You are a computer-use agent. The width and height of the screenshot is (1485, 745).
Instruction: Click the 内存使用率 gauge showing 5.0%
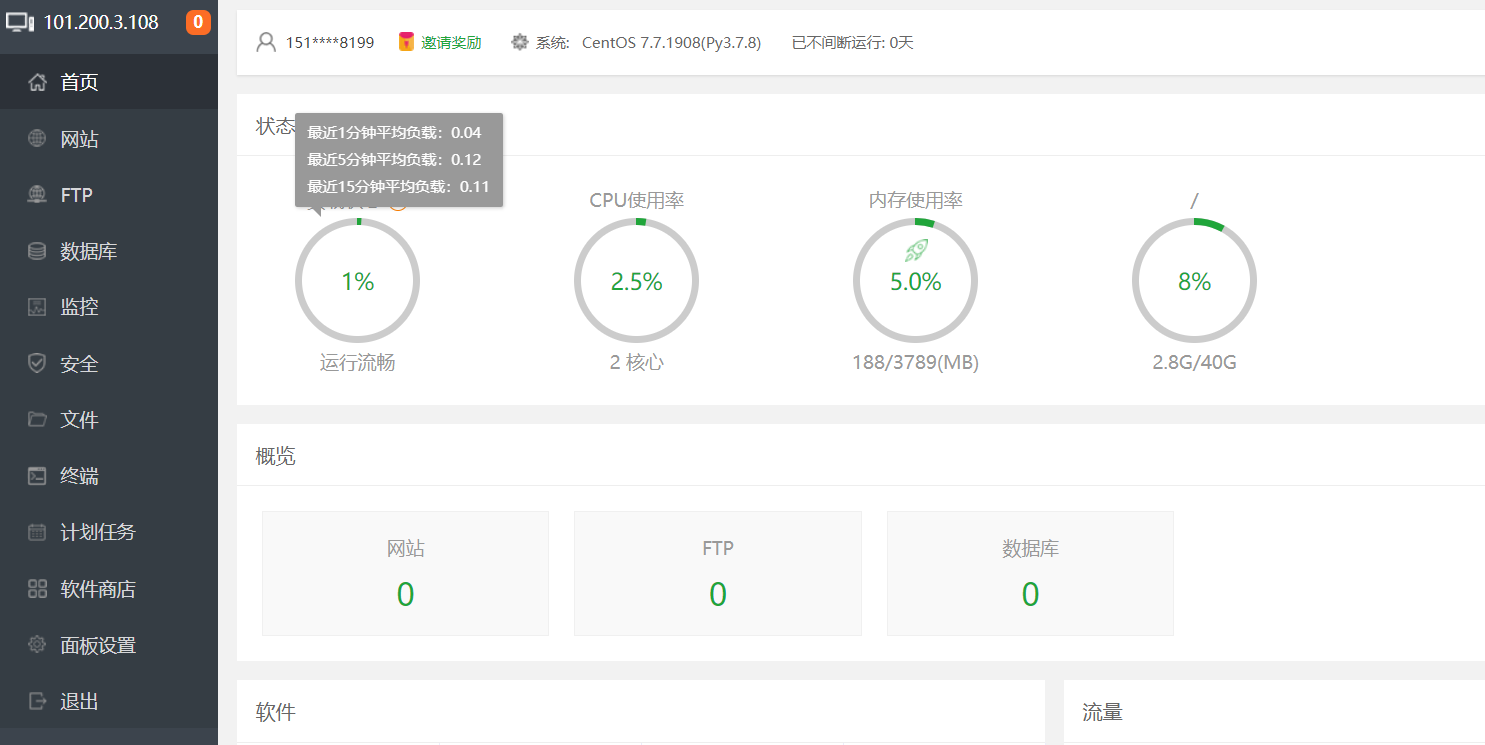tap(915, 281)
